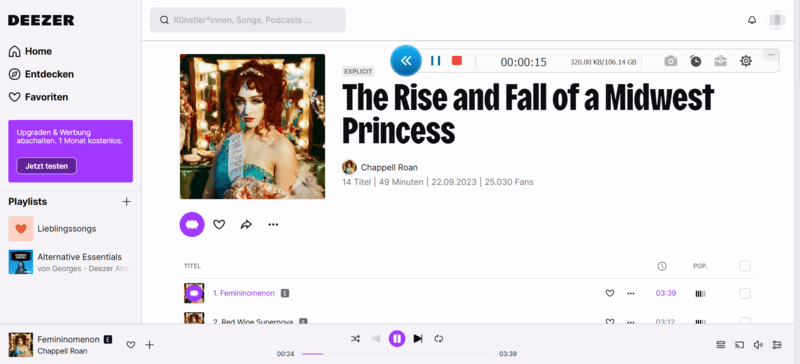
Task: Open Chappell Roan artist page link
Action: pyautogui.click(x=389, y=167)
